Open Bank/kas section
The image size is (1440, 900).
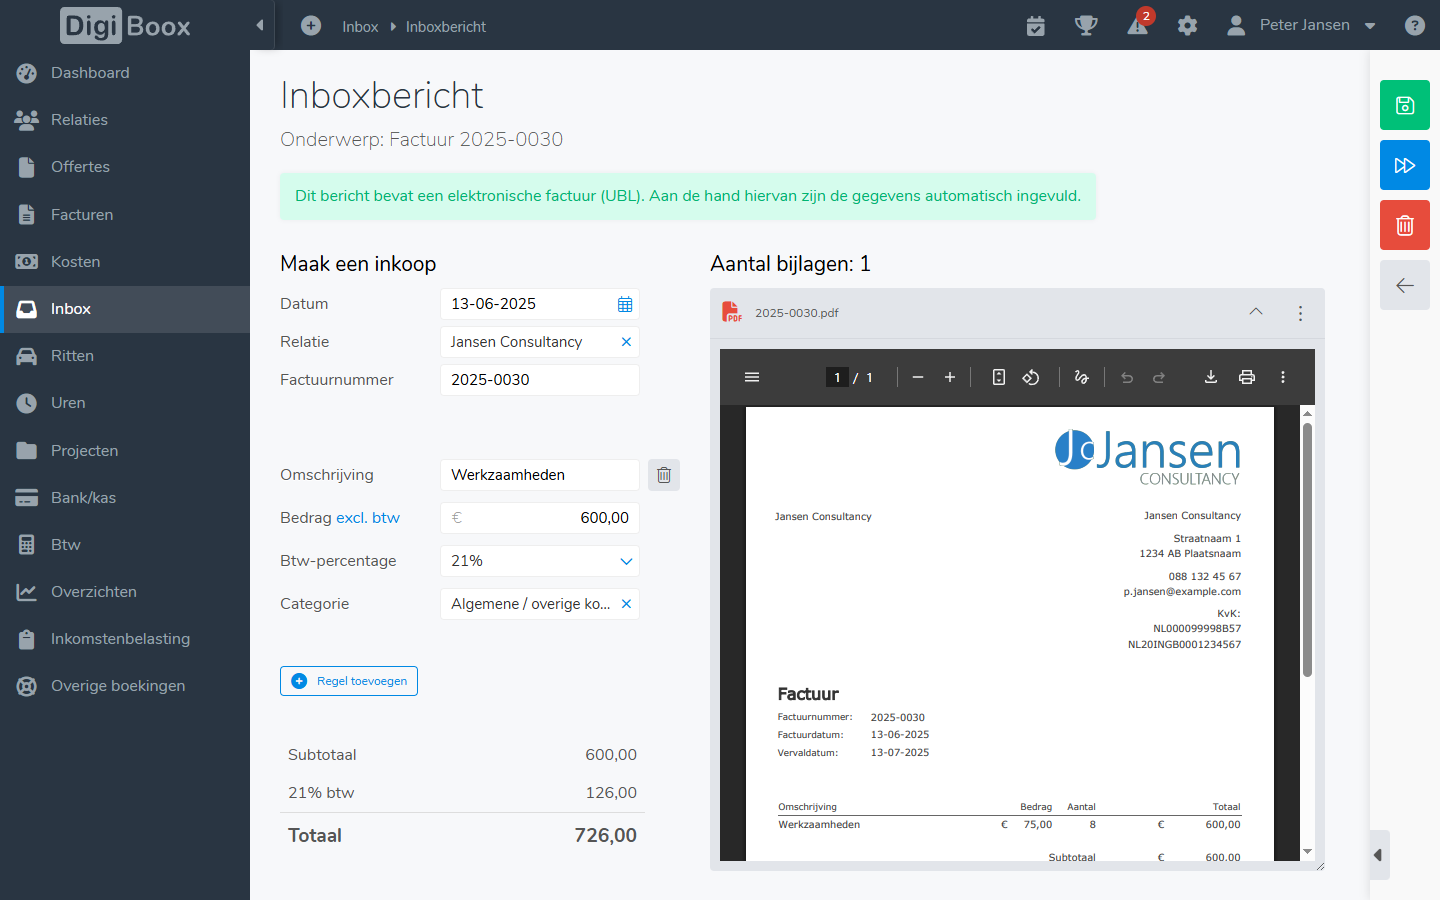(x=125, y=498)
